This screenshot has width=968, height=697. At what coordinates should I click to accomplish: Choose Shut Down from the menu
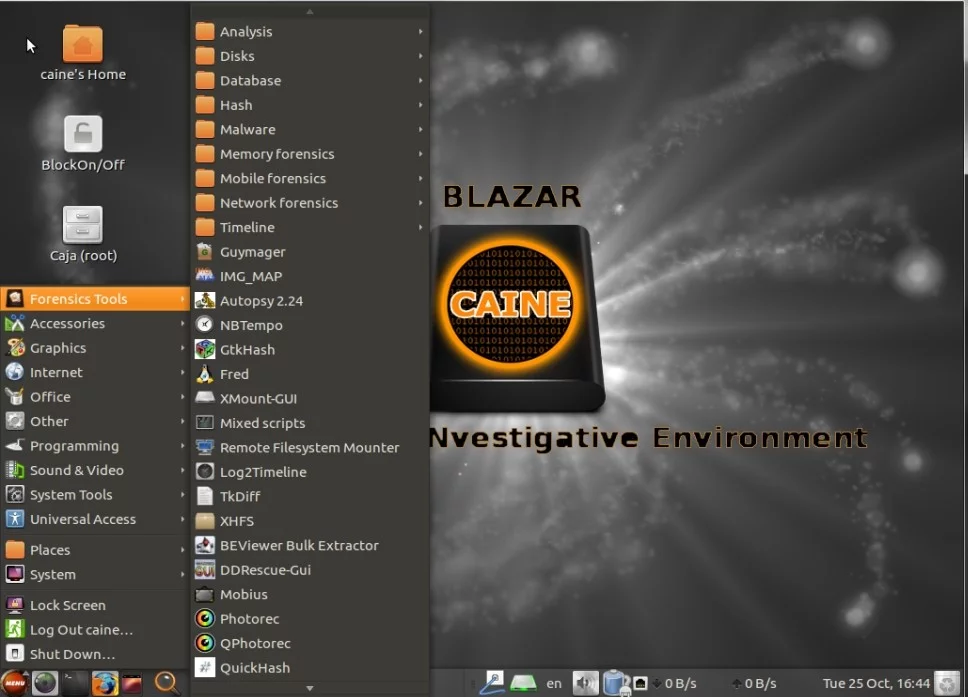pos(66,654)
